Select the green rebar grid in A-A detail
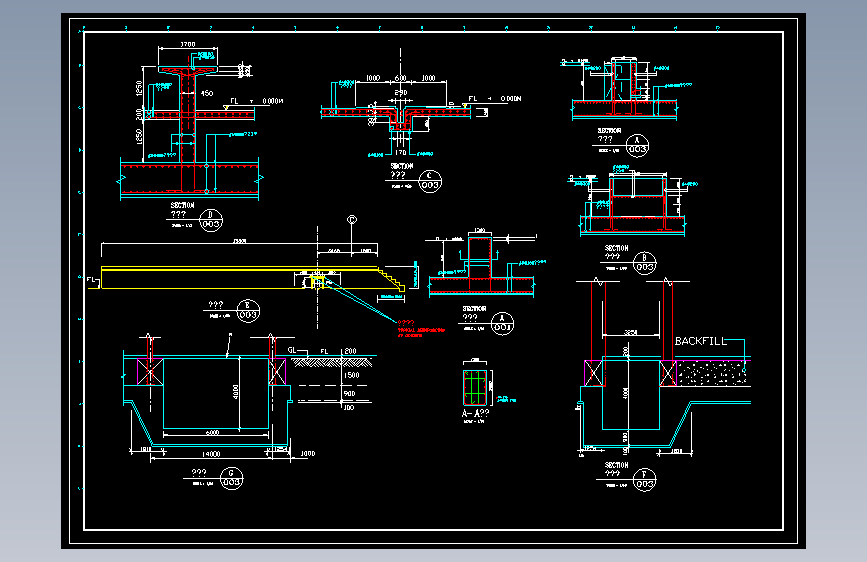The image size is (867, 562). point(474,387)
